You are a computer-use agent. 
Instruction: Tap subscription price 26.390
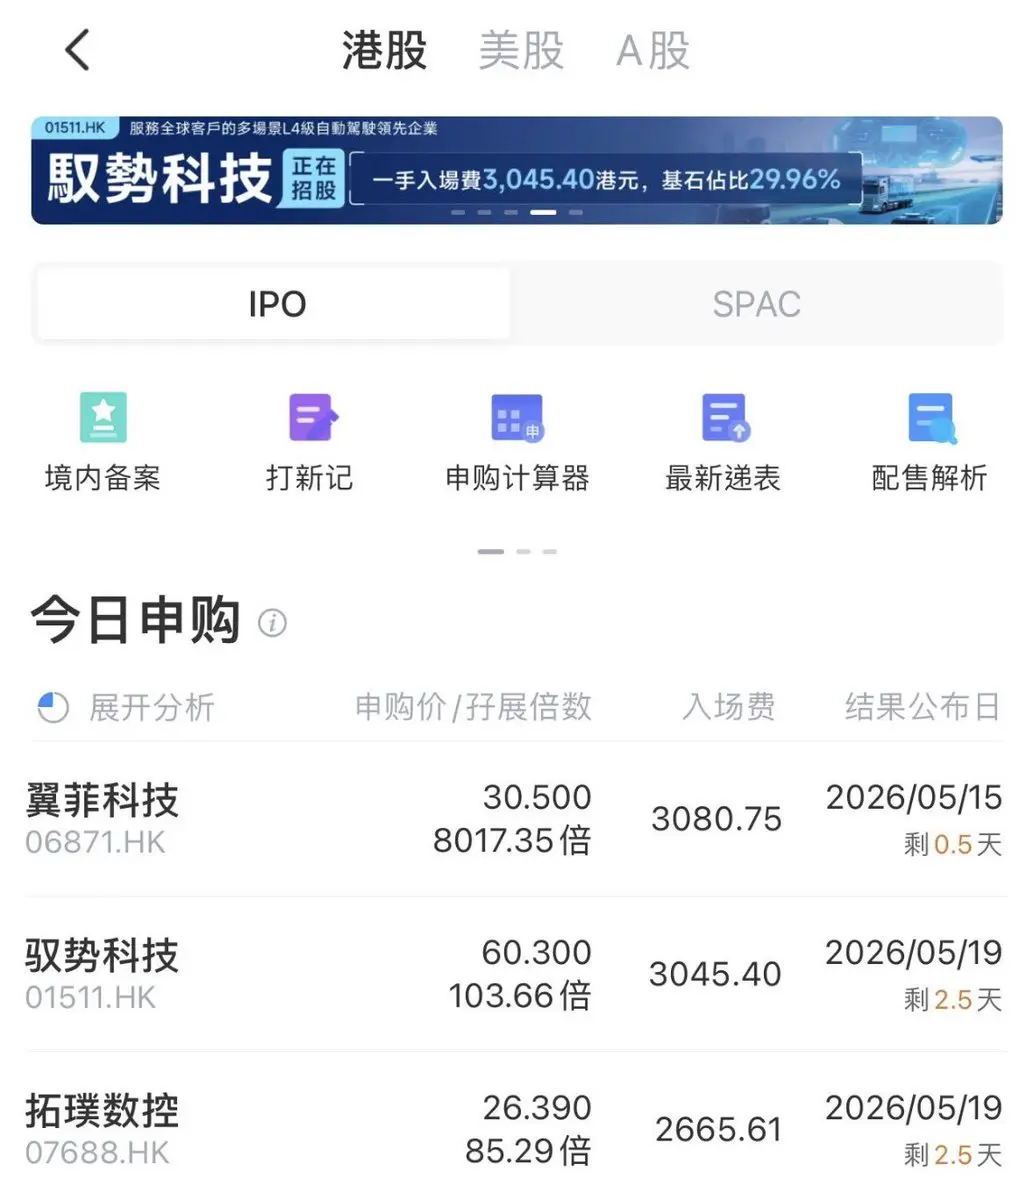pyautogui.click(x=537, y=1107)
